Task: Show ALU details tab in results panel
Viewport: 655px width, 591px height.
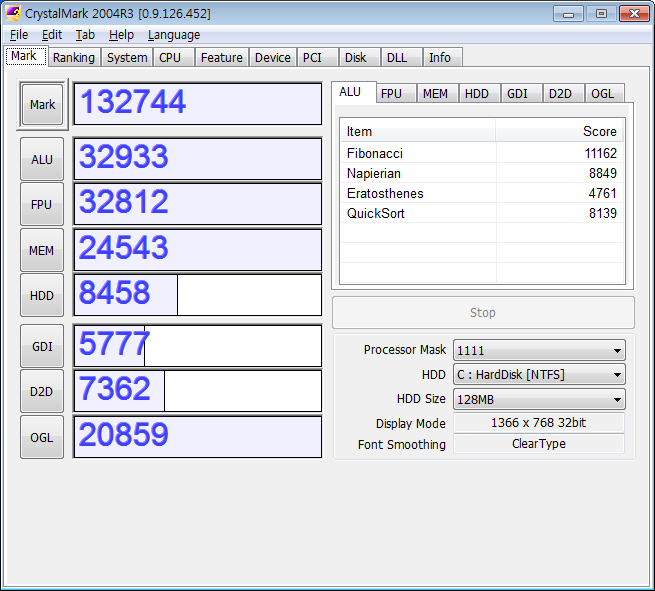Action: click(353, 92)
